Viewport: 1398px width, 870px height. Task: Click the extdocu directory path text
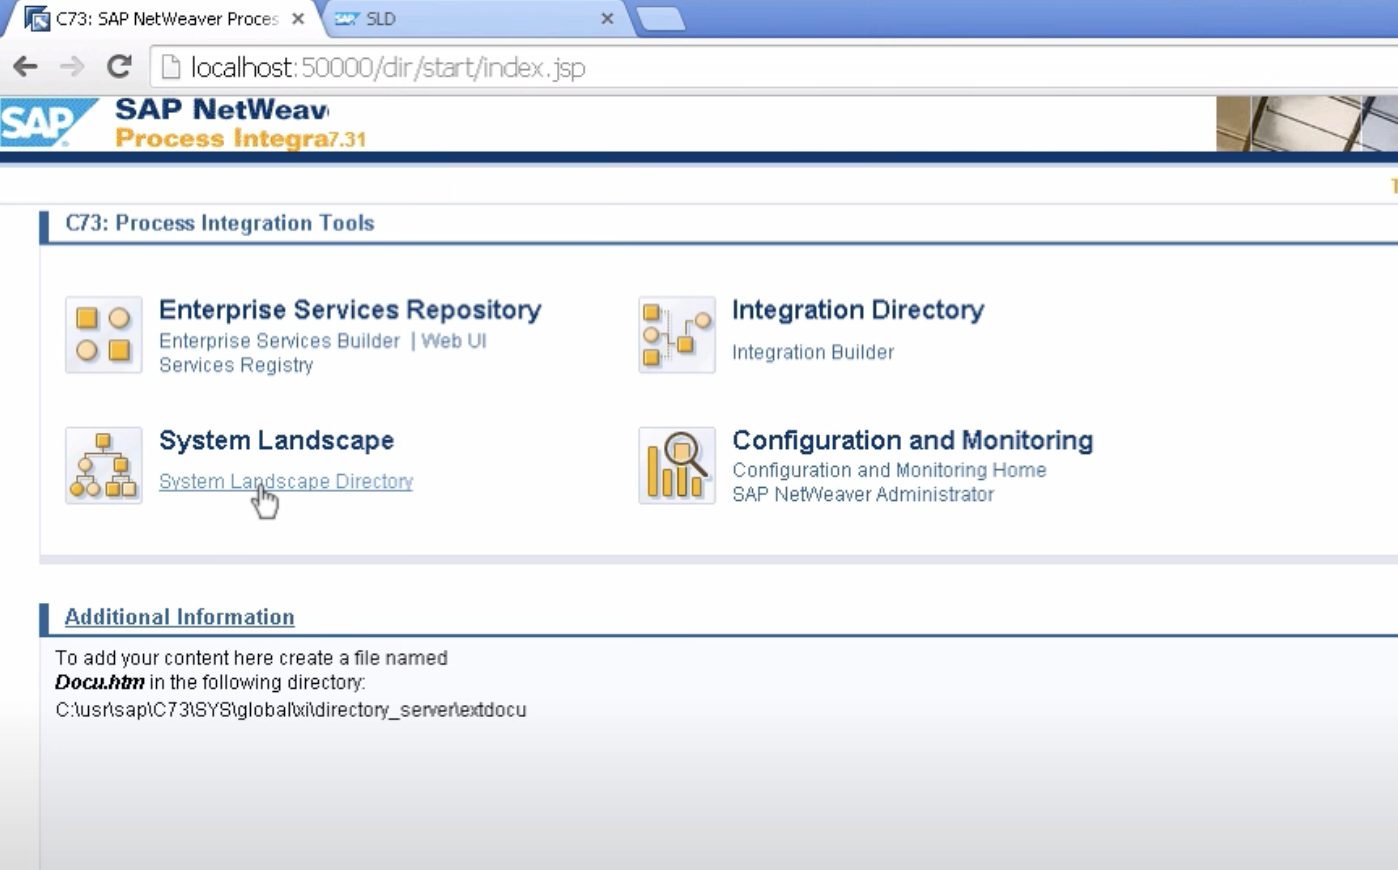291,710
